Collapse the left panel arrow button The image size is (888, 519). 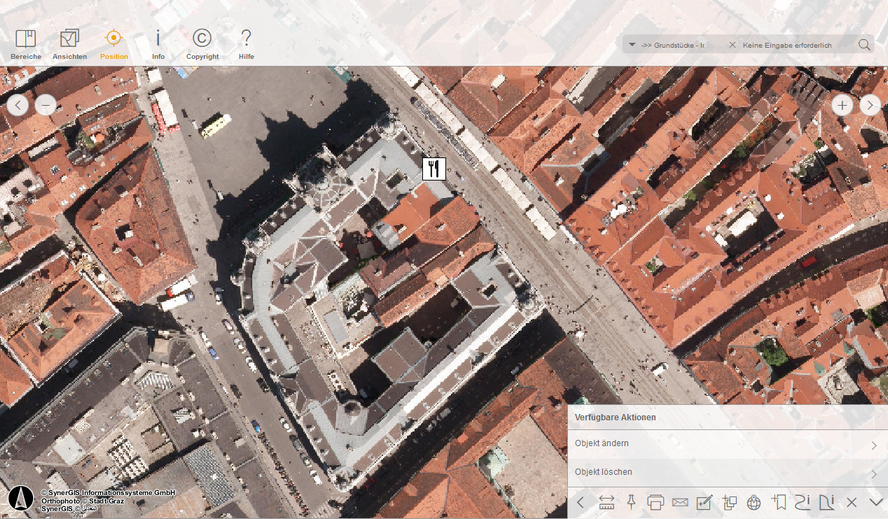[x=19, y=105]
